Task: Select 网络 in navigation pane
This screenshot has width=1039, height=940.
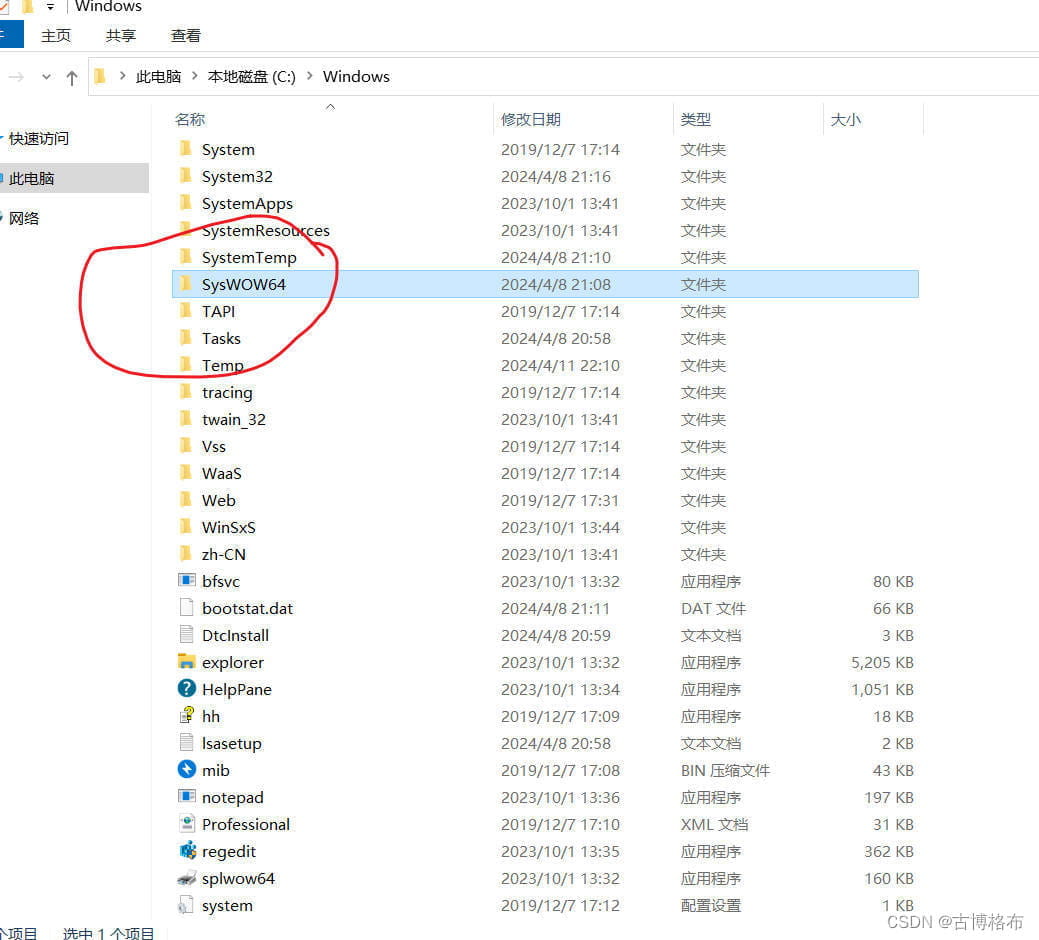Action: [24, 218]
